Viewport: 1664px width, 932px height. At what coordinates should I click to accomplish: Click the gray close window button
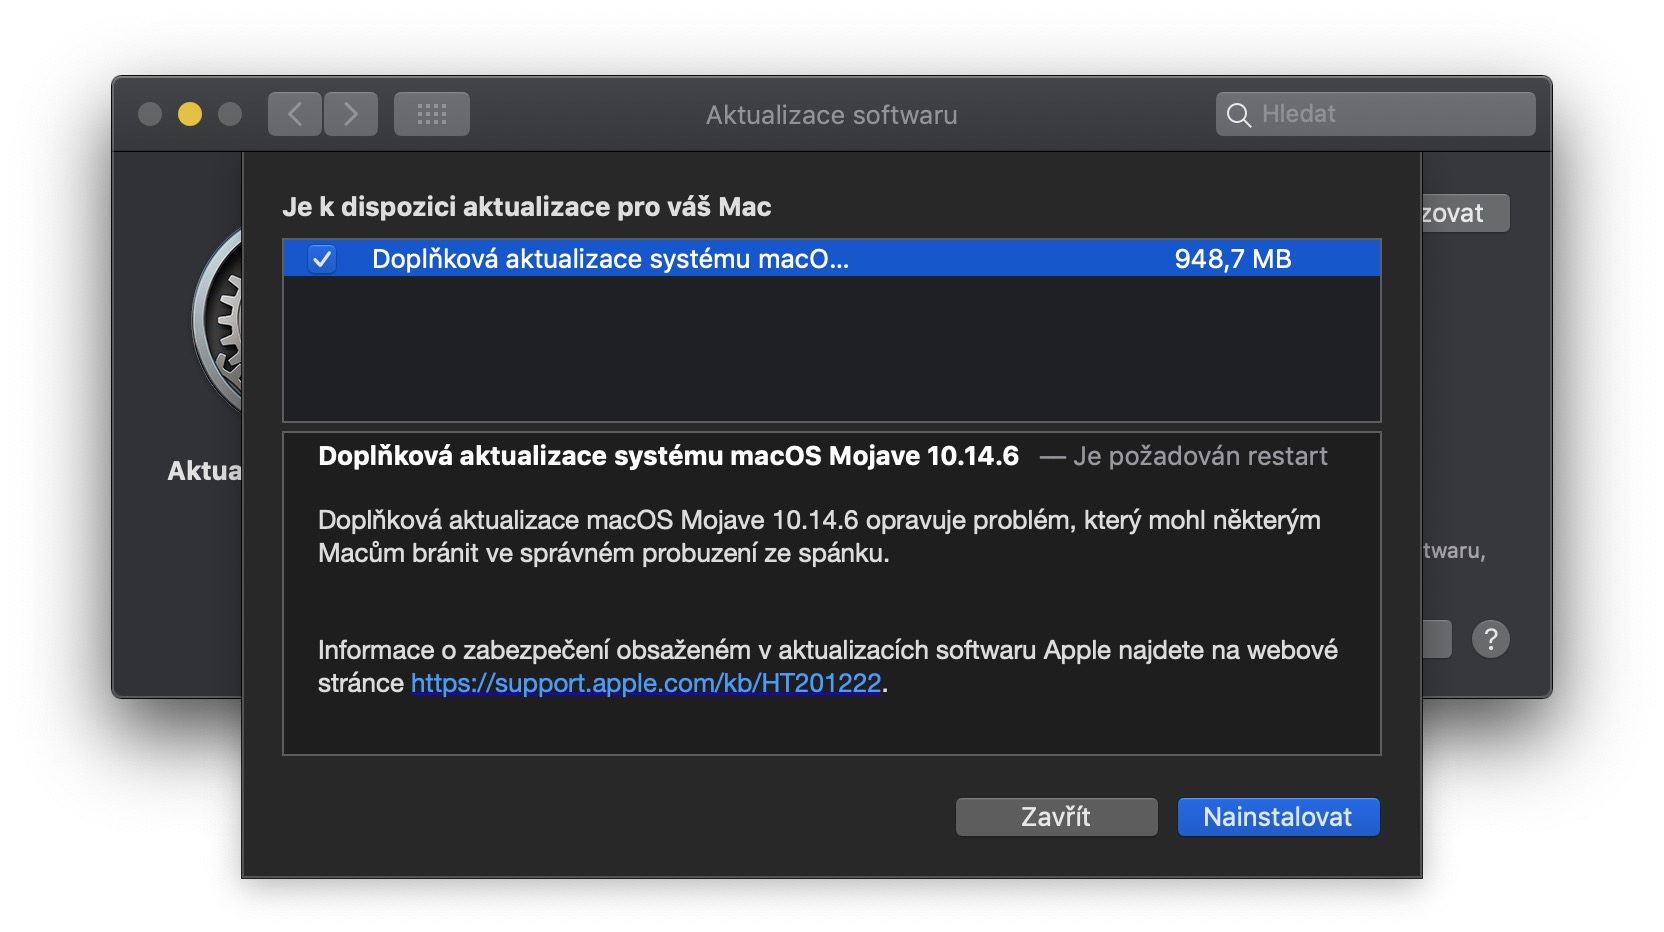click(150, 114)
